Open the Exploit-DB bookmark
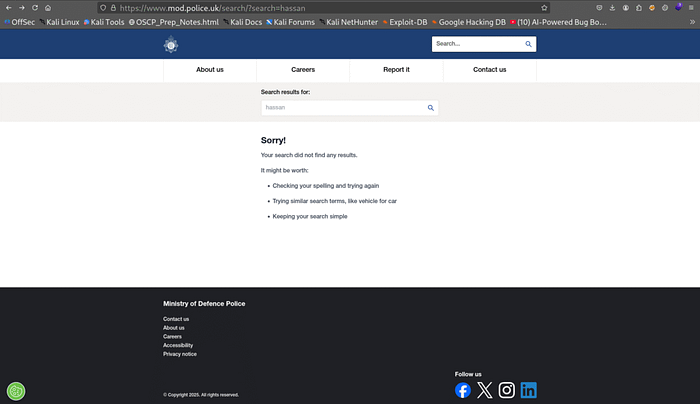 click(x=405, y=22)
